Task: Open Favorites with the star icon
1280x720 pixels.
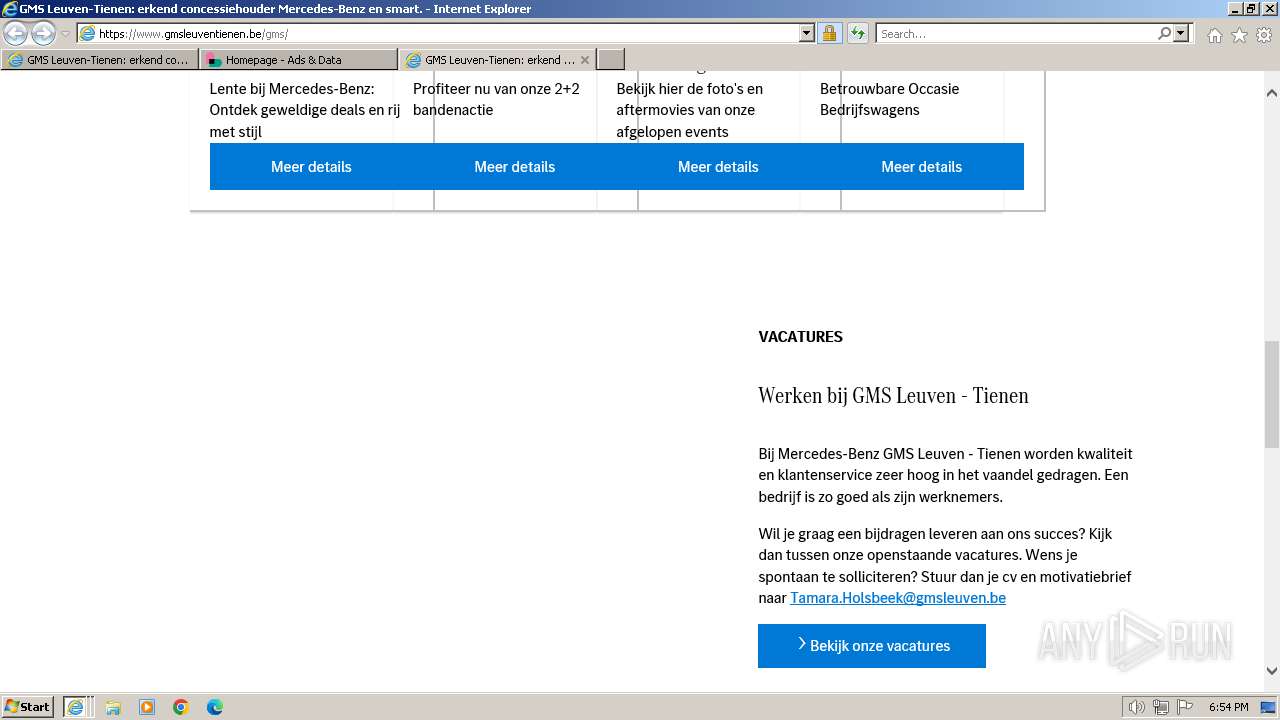Action: tap(1239, 35)
